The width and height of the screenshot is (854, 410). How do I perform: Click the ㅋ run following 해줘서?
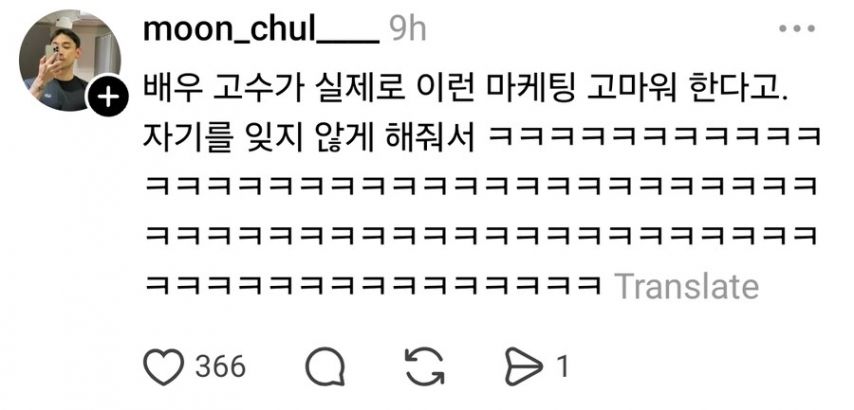pyautogui.click(x=655, y=136)
